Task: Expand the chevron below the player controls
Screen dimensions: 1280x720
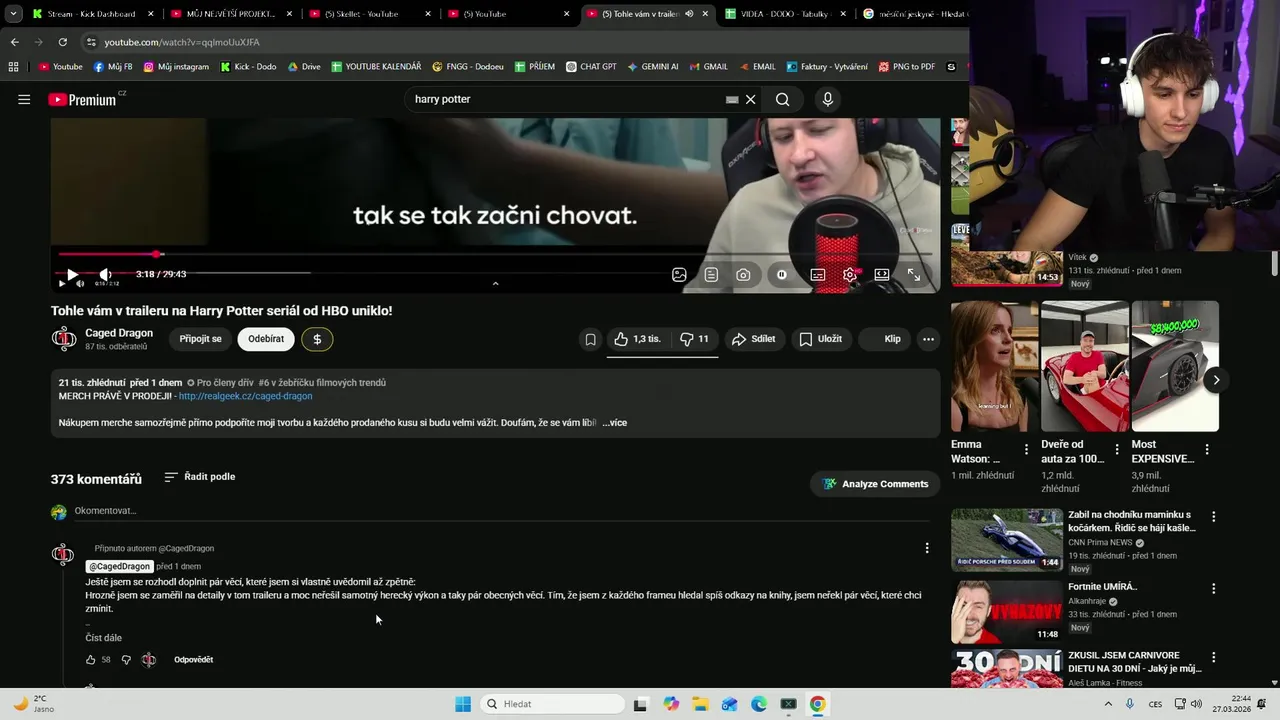Action: point(495,284)
